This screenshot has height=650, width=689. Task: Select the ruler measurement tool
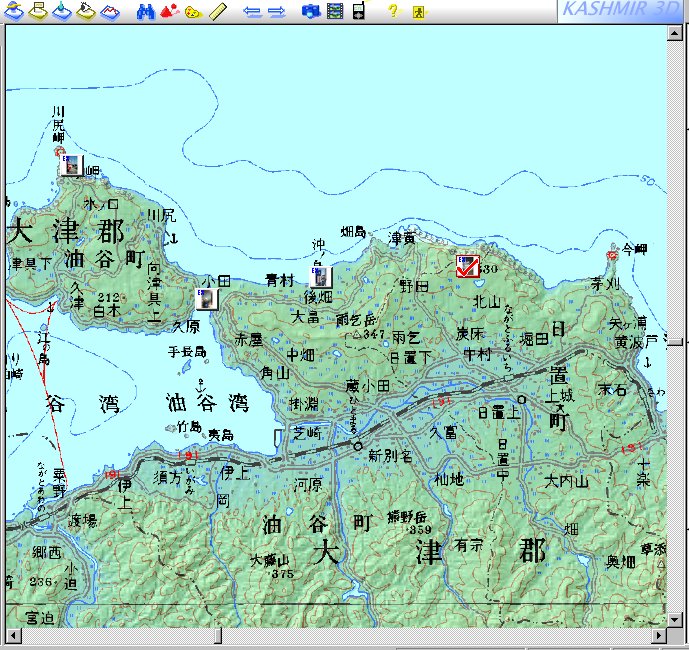[x=217, y=12]
